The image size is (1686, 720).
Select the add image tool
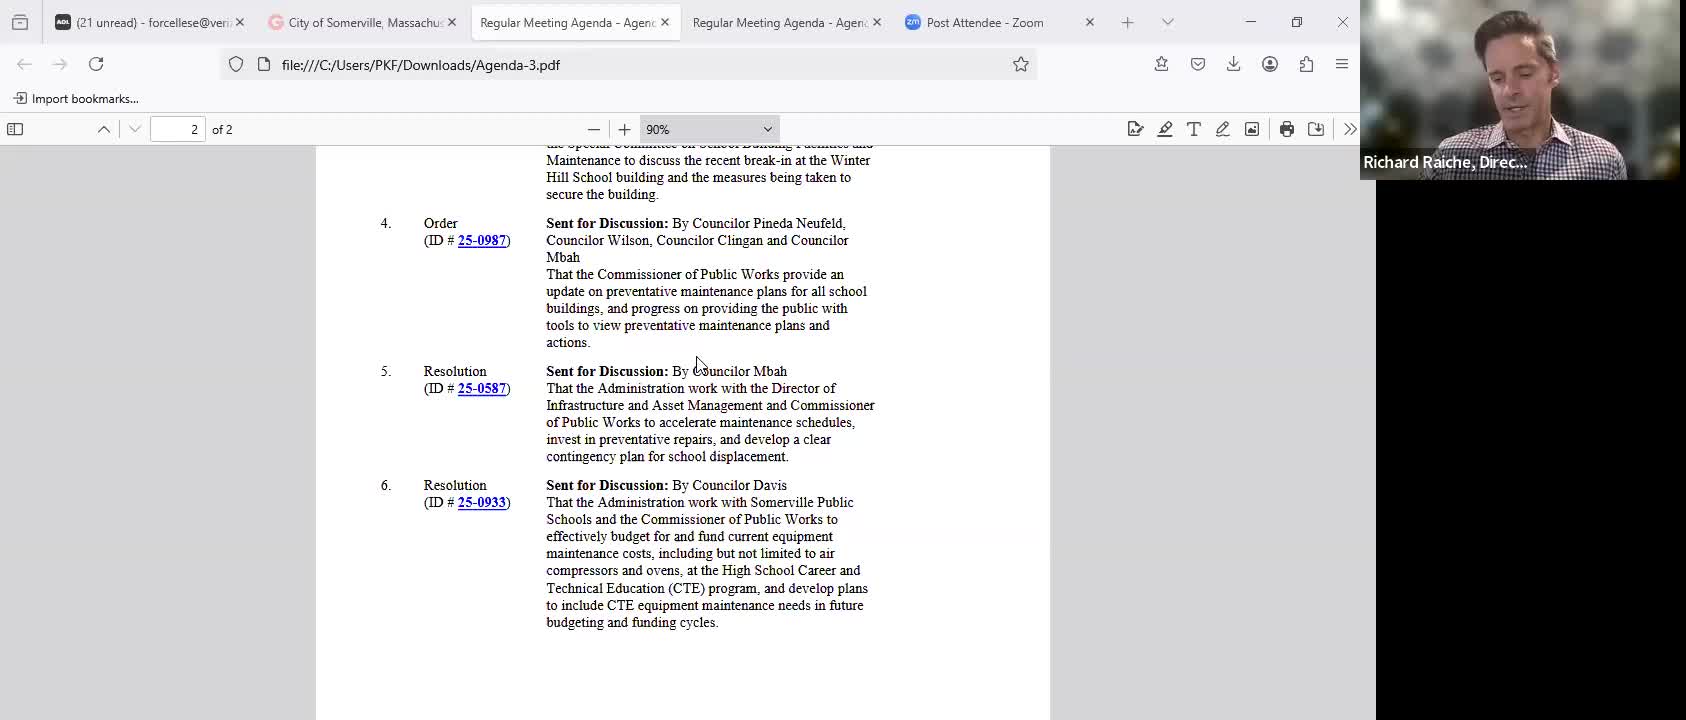[x=1251, y=129]
